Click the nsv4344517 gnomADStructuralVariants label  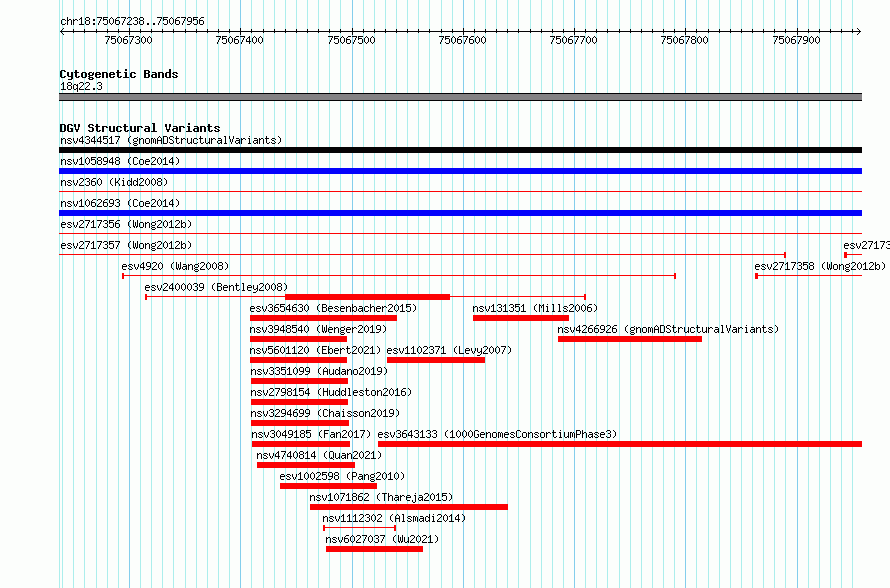pos(171,140)
